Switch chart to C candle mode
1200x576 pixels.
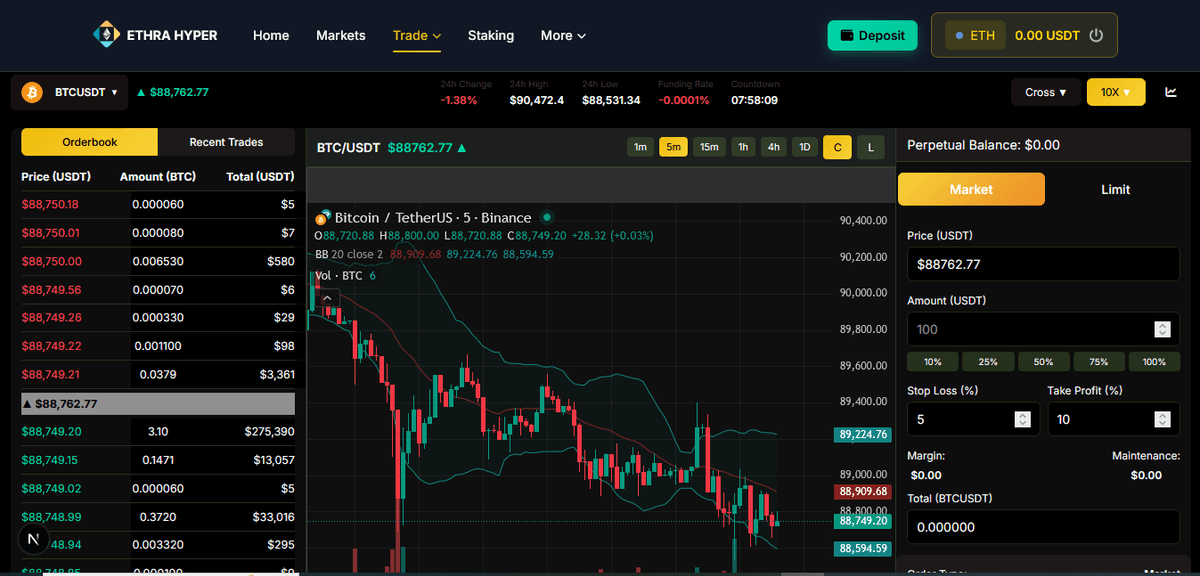coord(837,147)
